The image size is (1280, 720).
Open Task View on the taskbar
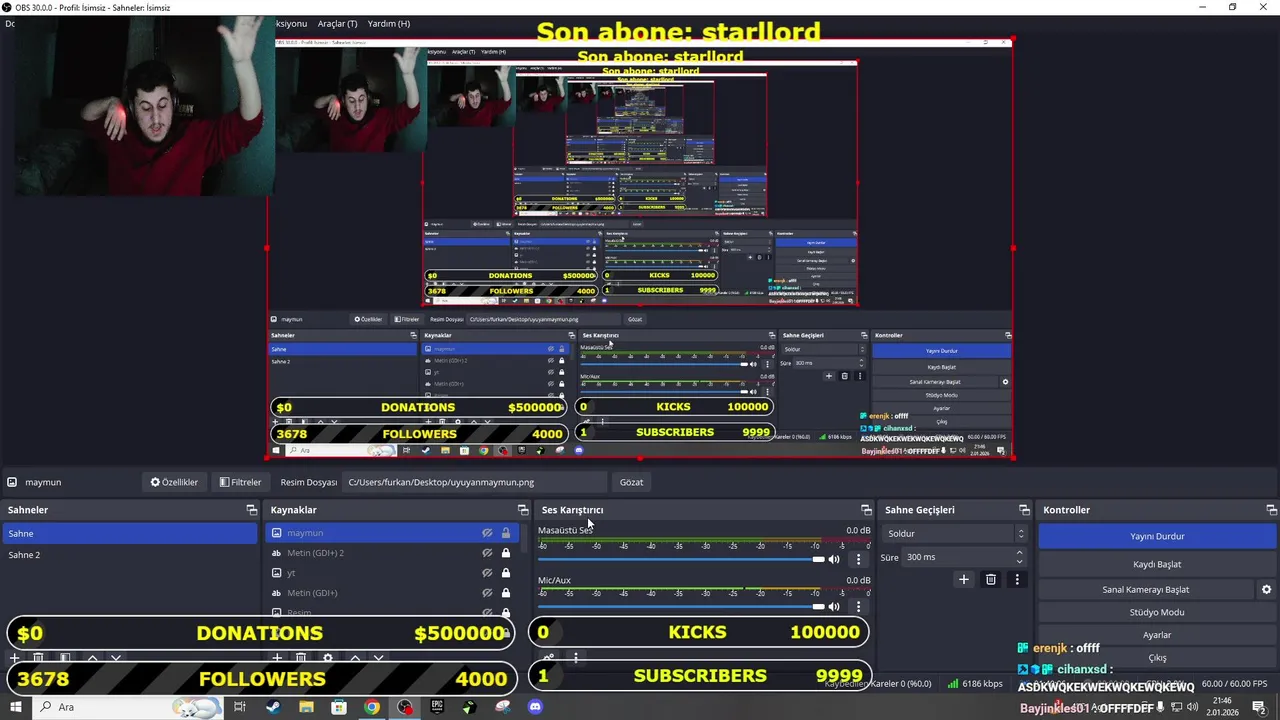coord(239,707)
